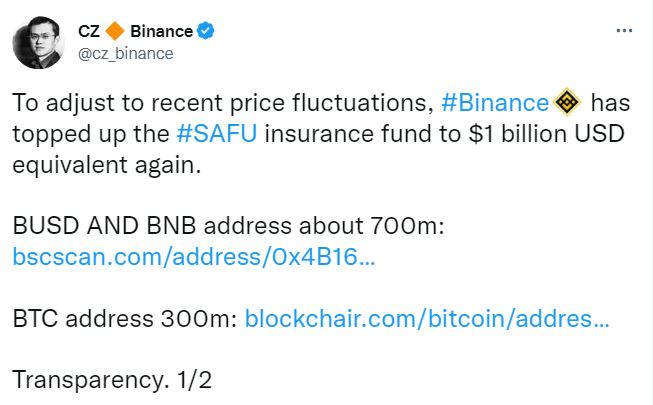
Task: Open the tweet's three-dot more menu
Action: 623,31
